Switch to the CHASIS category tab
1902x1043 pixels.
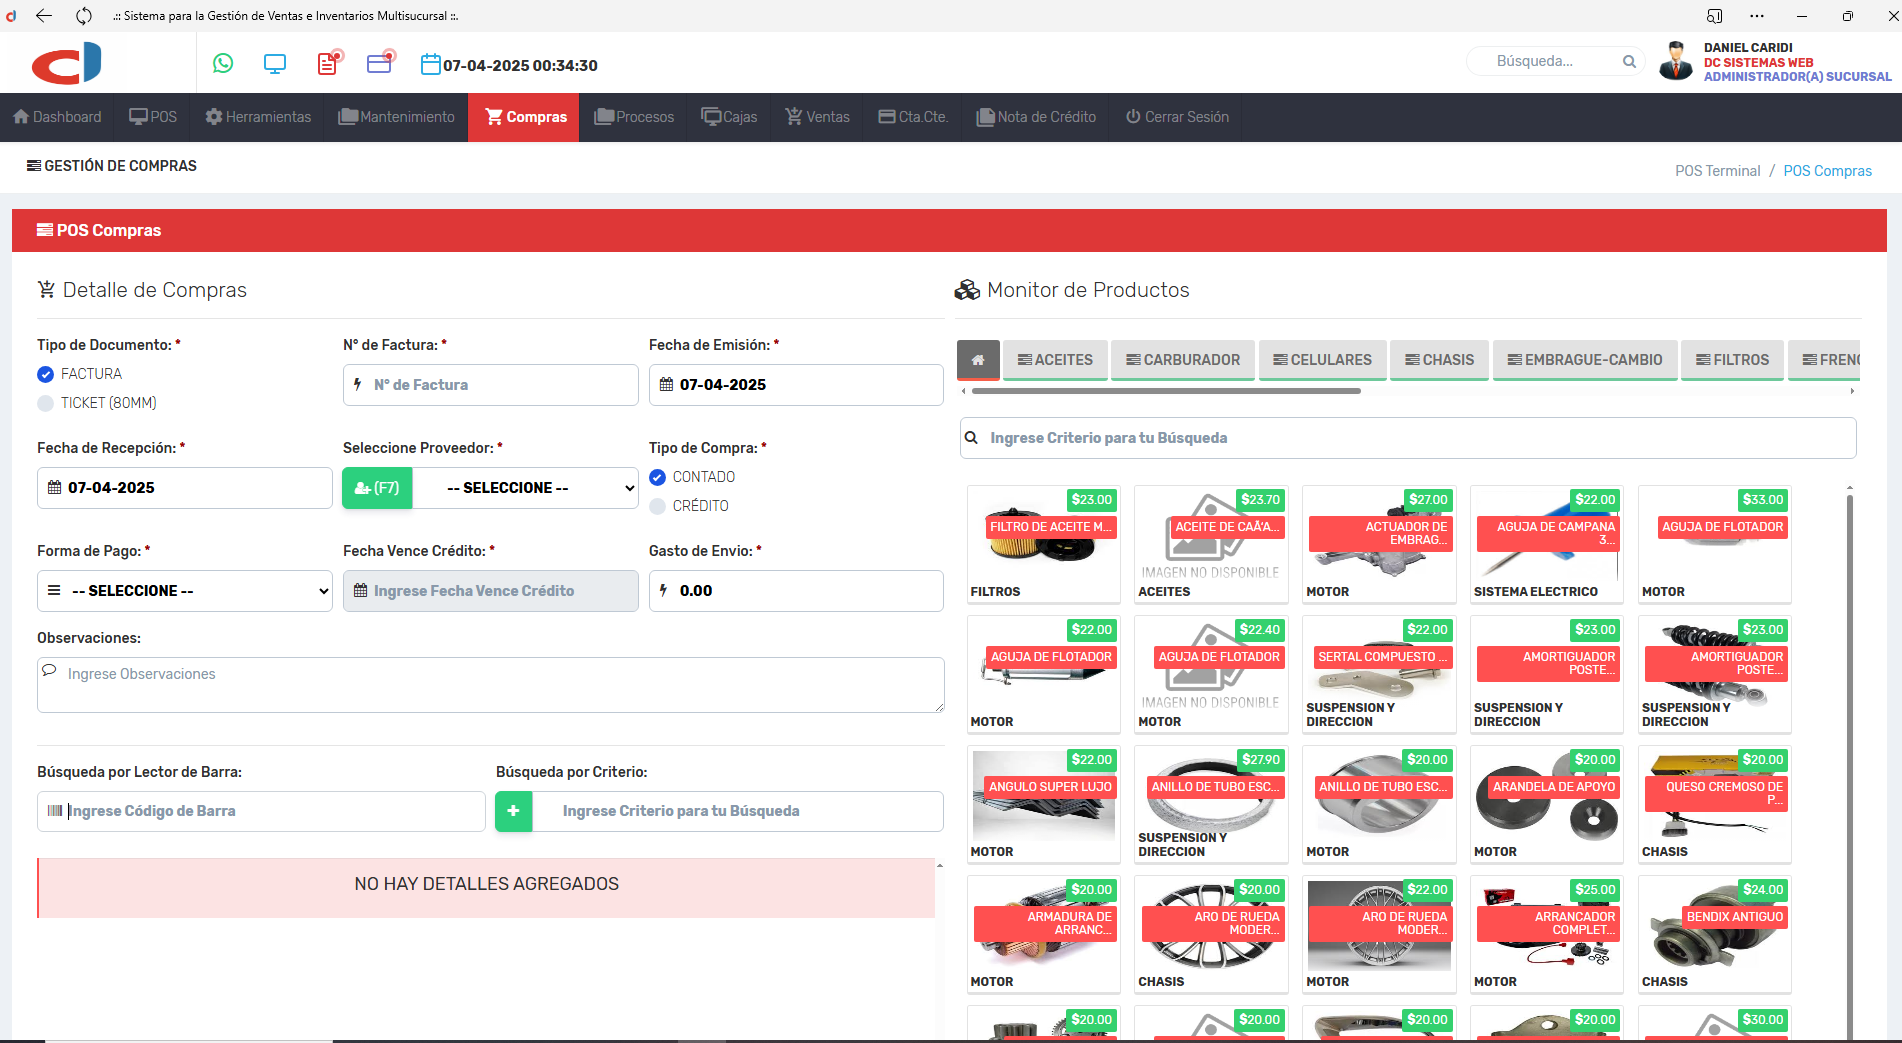tap(1439, 360)
